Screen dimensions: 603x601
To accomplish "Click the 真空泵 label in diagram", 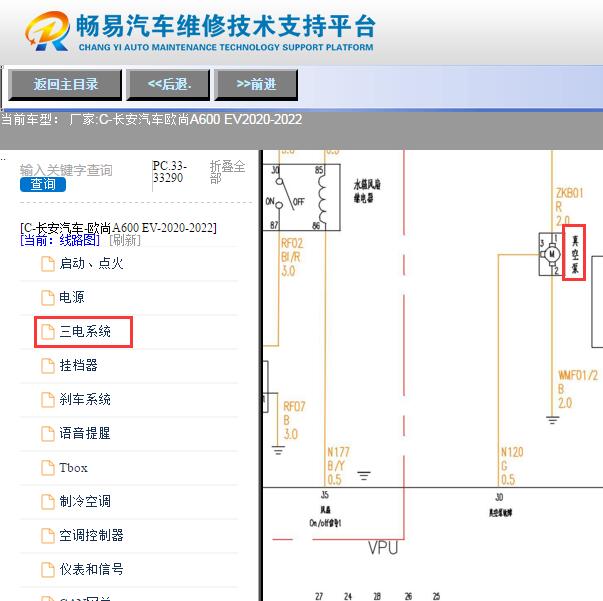I will [x=575, y=253].
